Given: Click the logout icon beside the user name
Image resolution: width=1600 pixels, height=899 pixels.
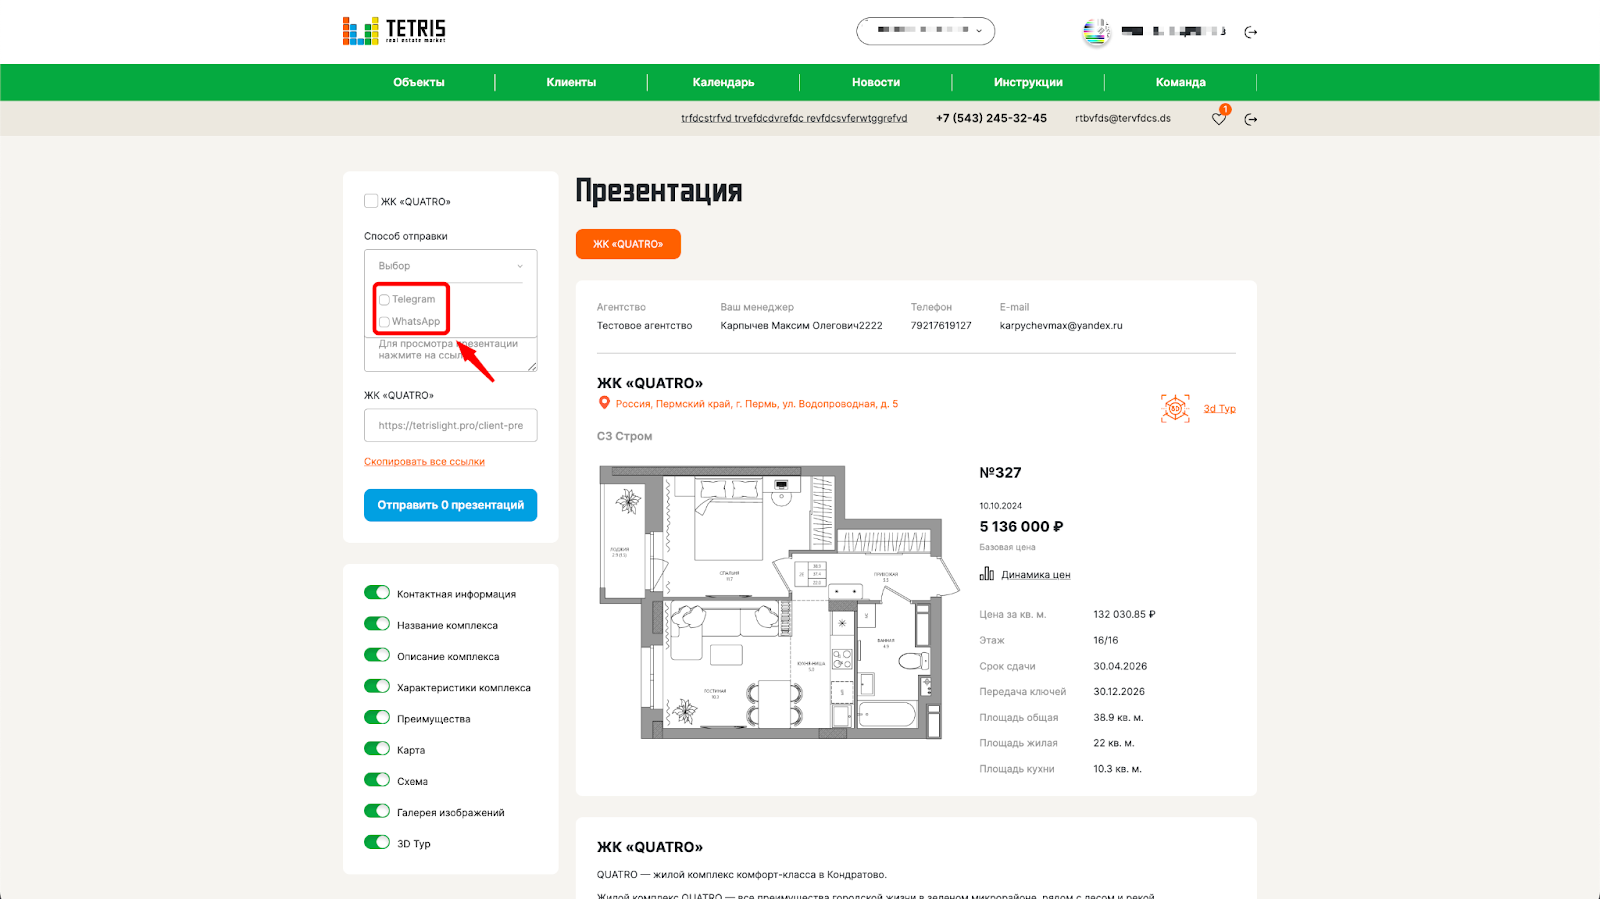Looking at the screenshot, I should [x=1250, y=32].
